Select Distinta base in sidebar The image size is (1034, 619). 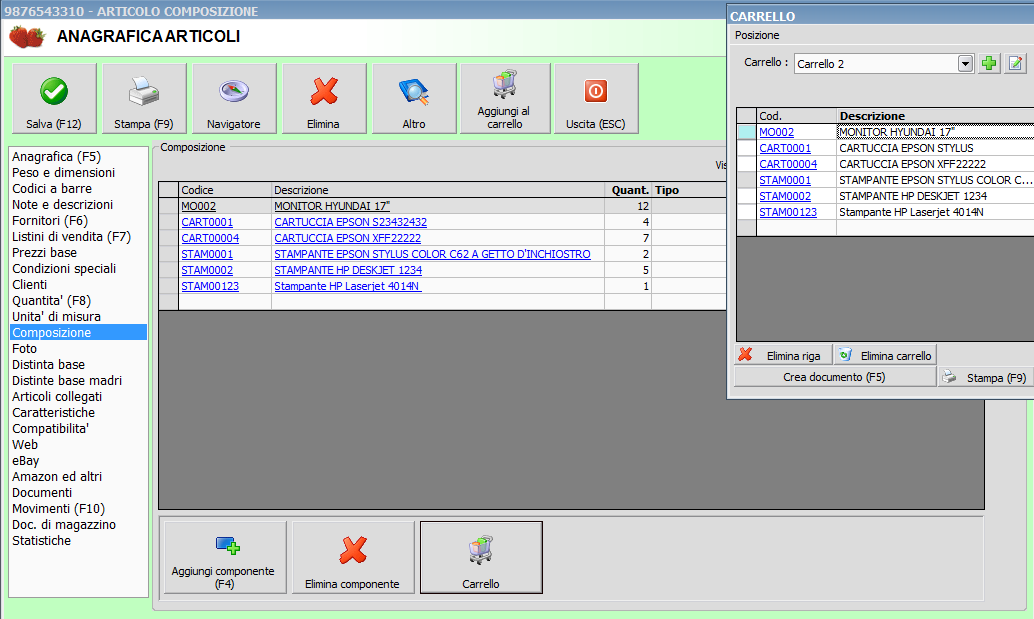(x=48, y=365)
